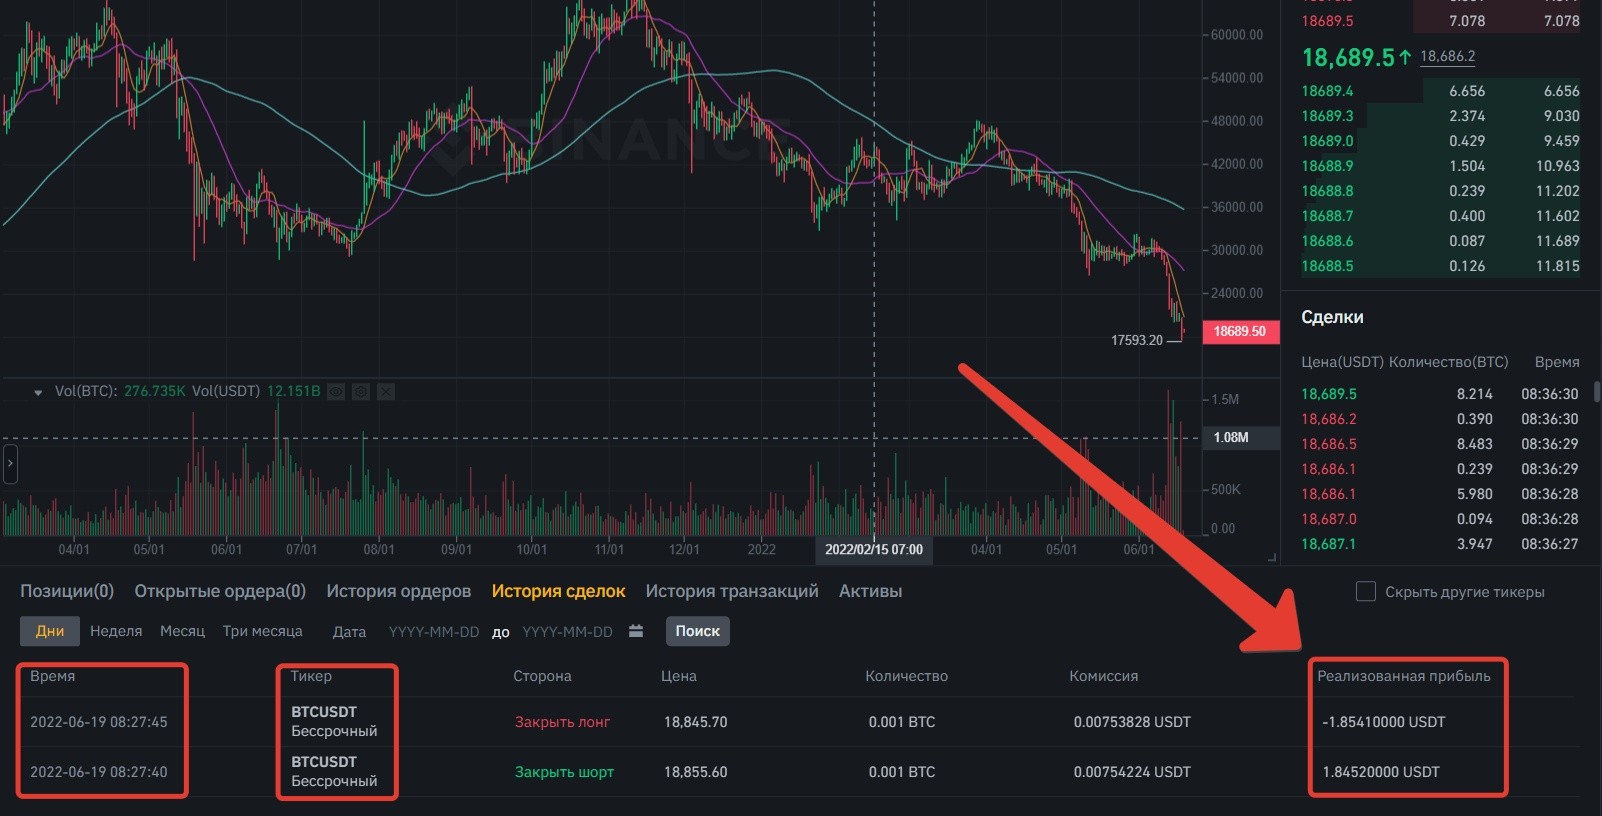Open 'История ордеров' tab
The height and width of the screenshot is (816, 1602).
[x=398, y=591]
